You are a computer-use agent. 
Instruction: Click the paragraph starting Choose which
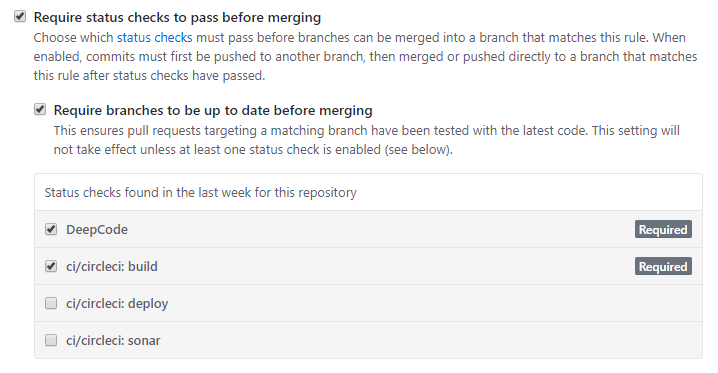click(x=365, y=56)
